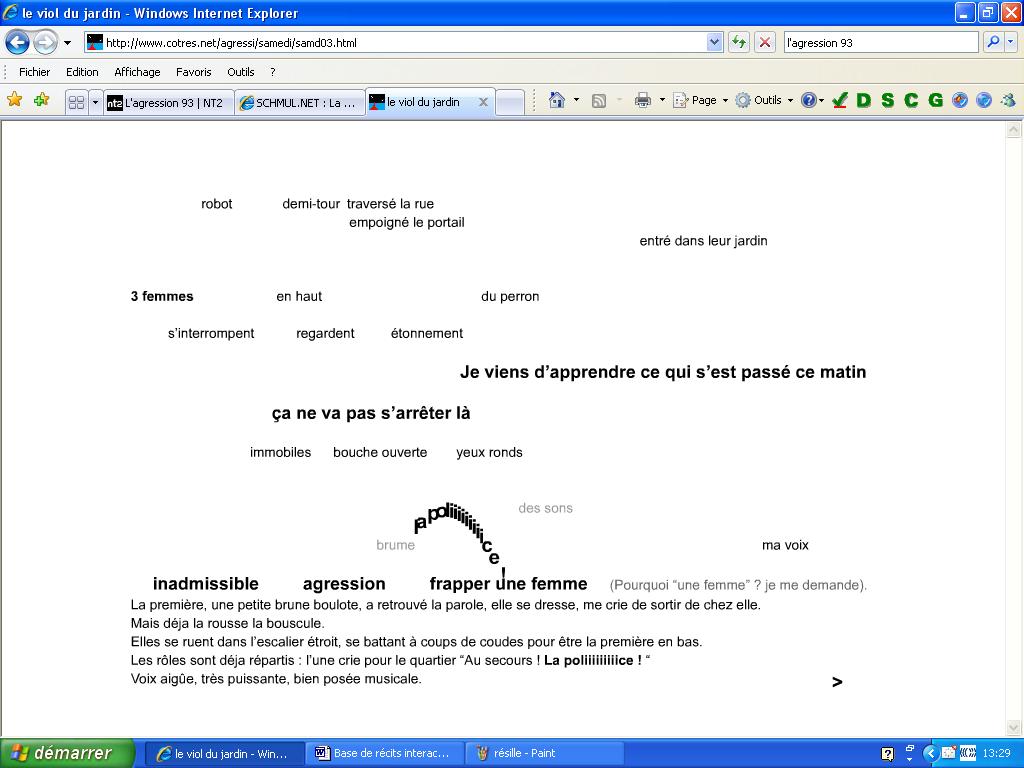The image size is (1024, 768).
Task: Click the scrollbar down arrow
Action: tap(1013, 727)
